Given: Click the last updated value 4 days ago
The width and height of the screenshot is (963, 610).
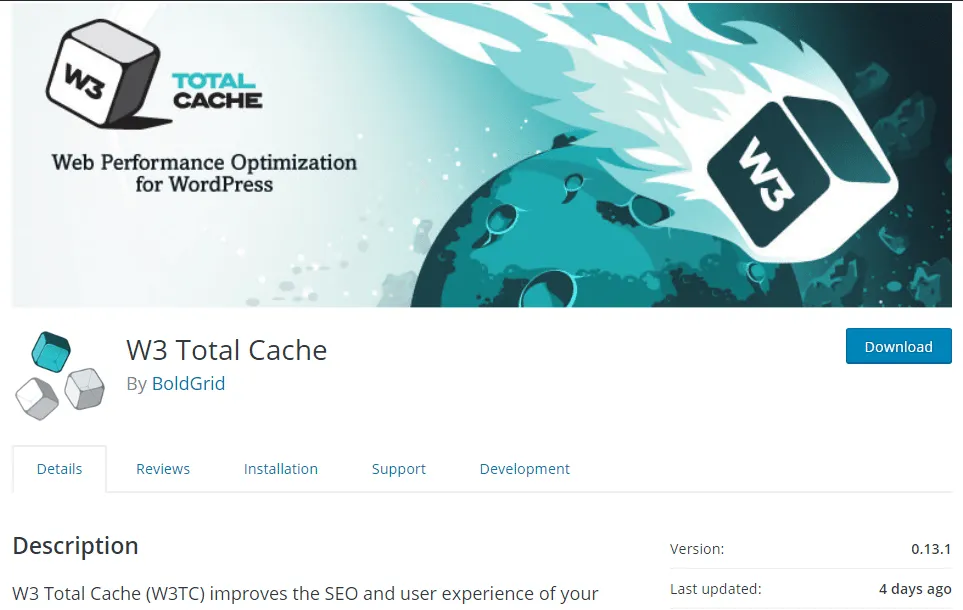Looking at the screenshot, I should tap(913, 589).
